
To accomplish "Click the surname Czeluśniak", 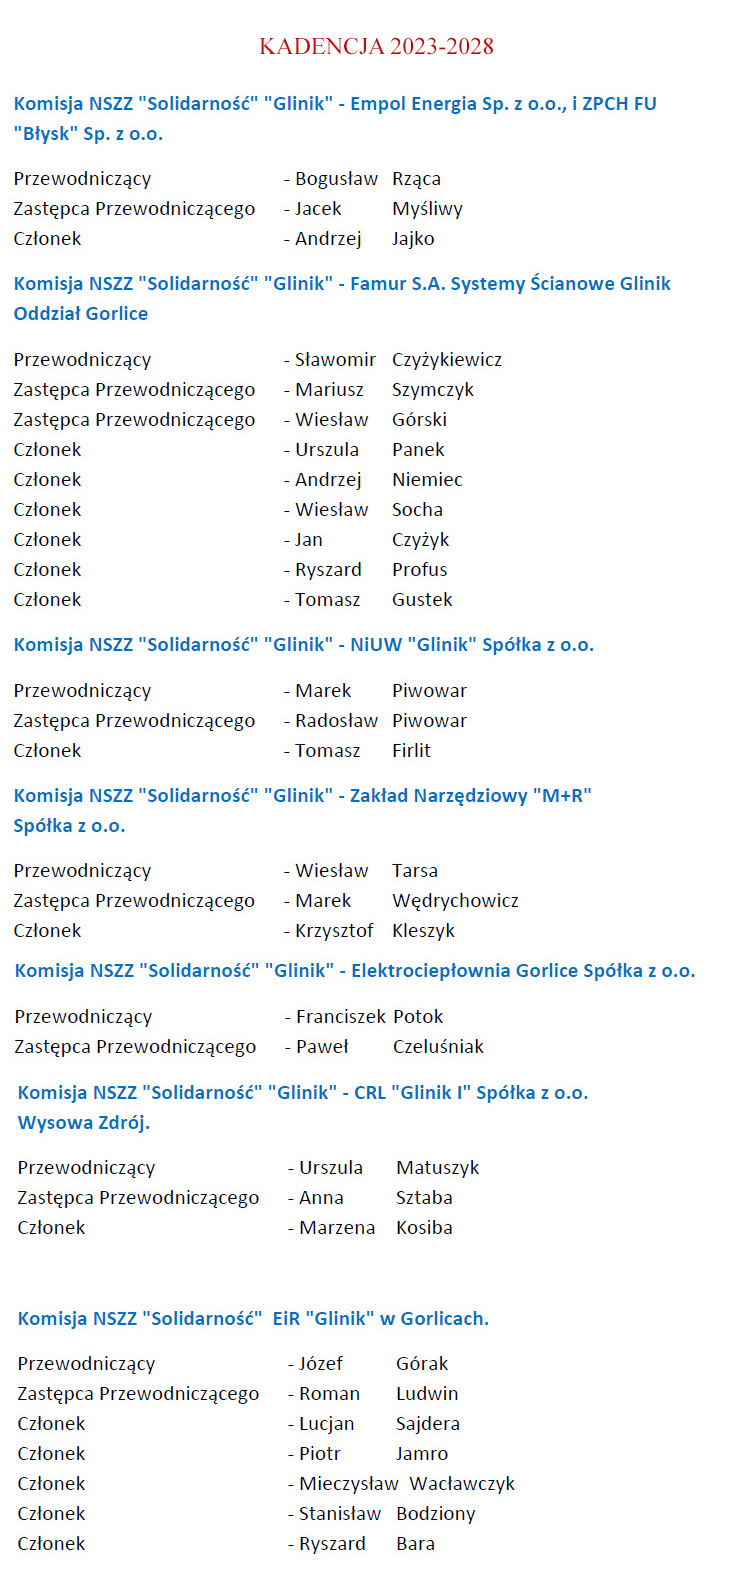I will pyautogui.click(x=438, y=1047).
